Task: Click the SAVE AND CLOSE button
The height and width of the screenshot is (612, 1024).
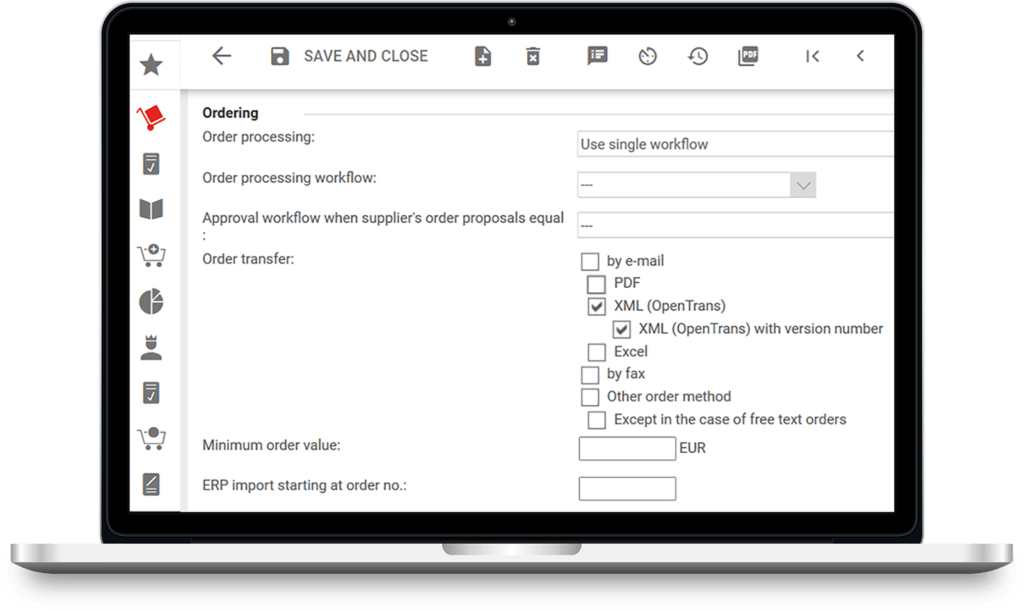Action: point(349,57)
